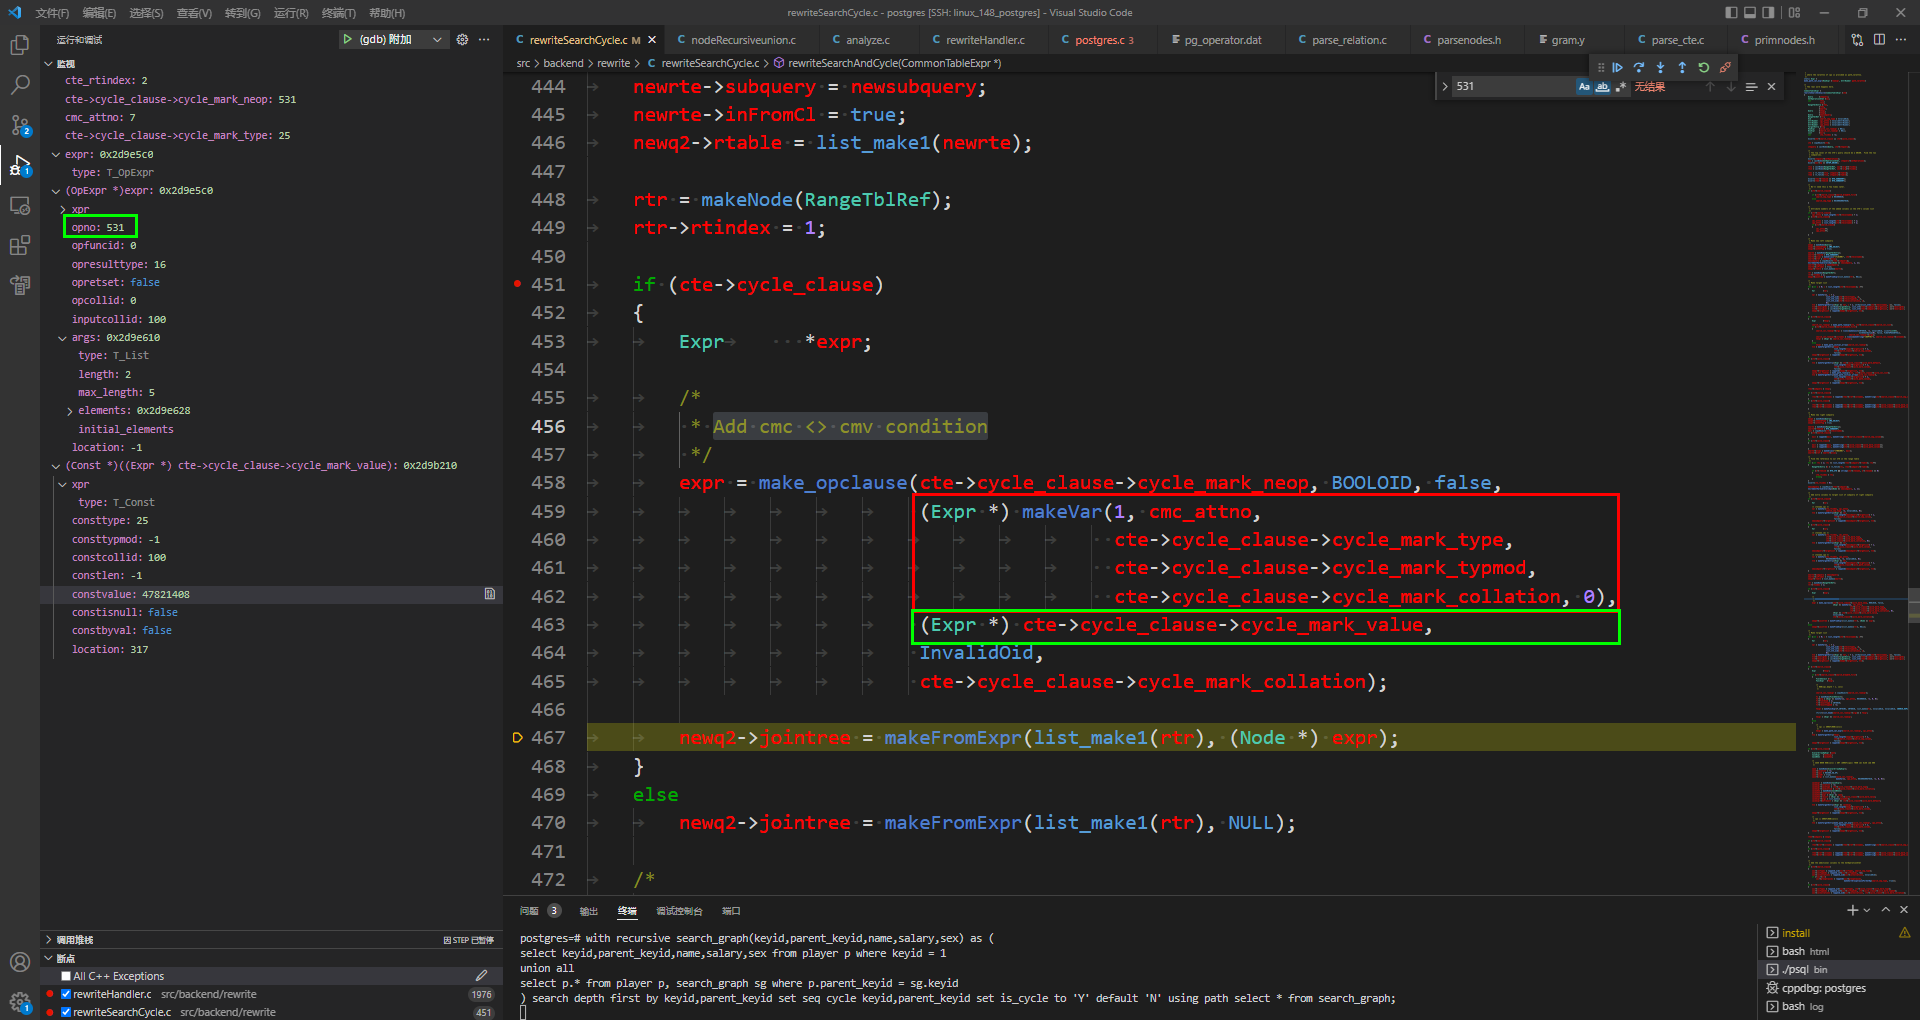Remove the breakpoint dot at line 451
The image size is (1920, 1020).
(517, 284)
